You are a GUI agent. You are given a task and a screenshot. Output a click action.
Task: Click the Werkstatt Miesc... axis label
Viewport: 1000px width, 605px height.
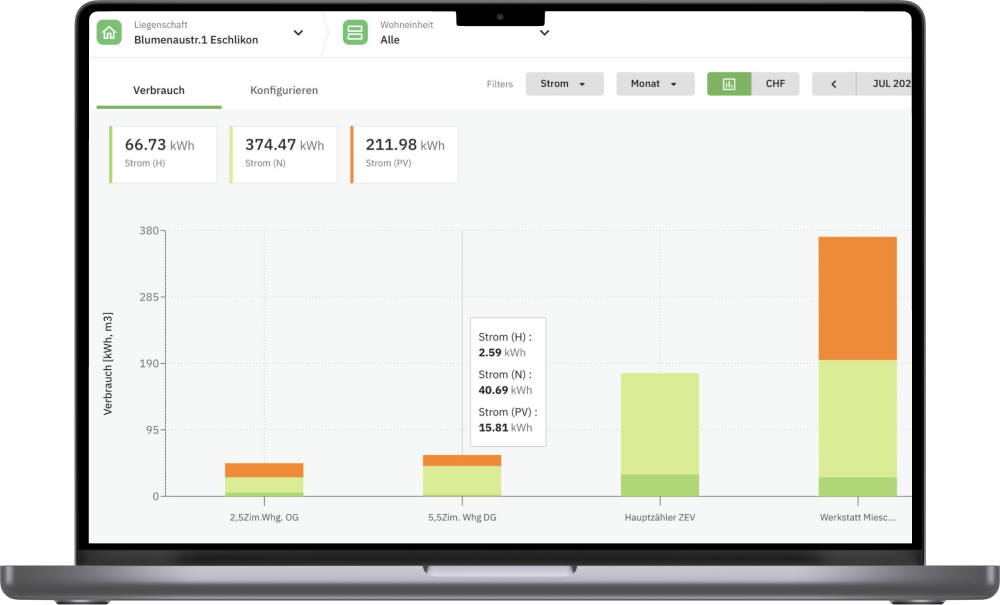pos(857,517)
